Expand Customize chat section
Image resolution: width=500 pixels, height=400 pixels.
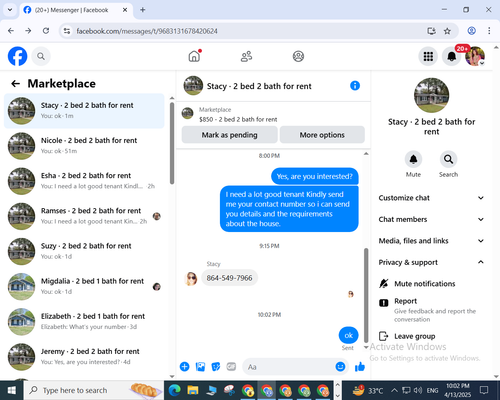pos(431,198)
